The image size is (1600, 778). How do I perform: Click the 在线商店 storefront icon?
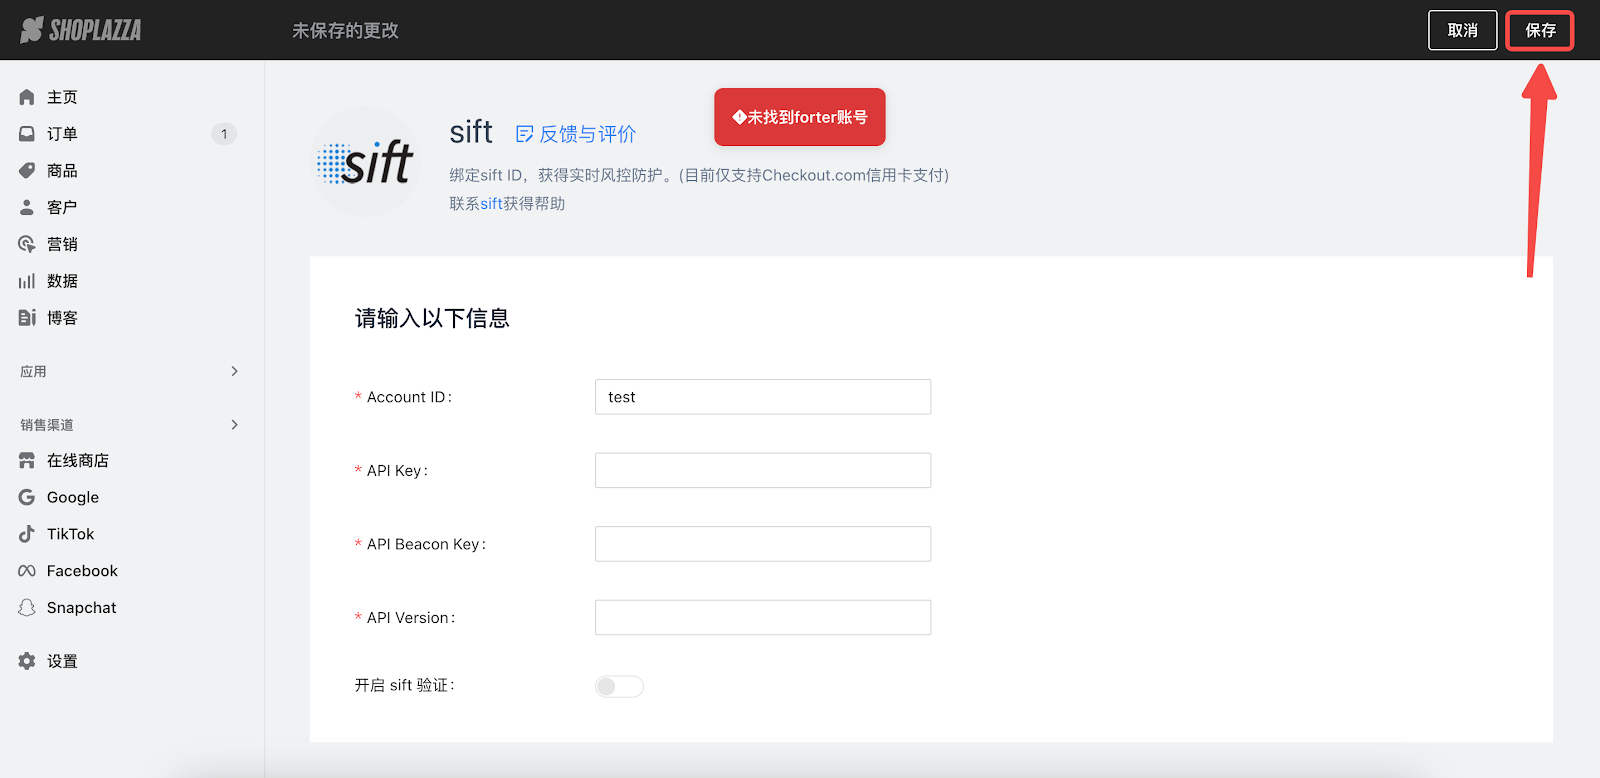point(27,461)
